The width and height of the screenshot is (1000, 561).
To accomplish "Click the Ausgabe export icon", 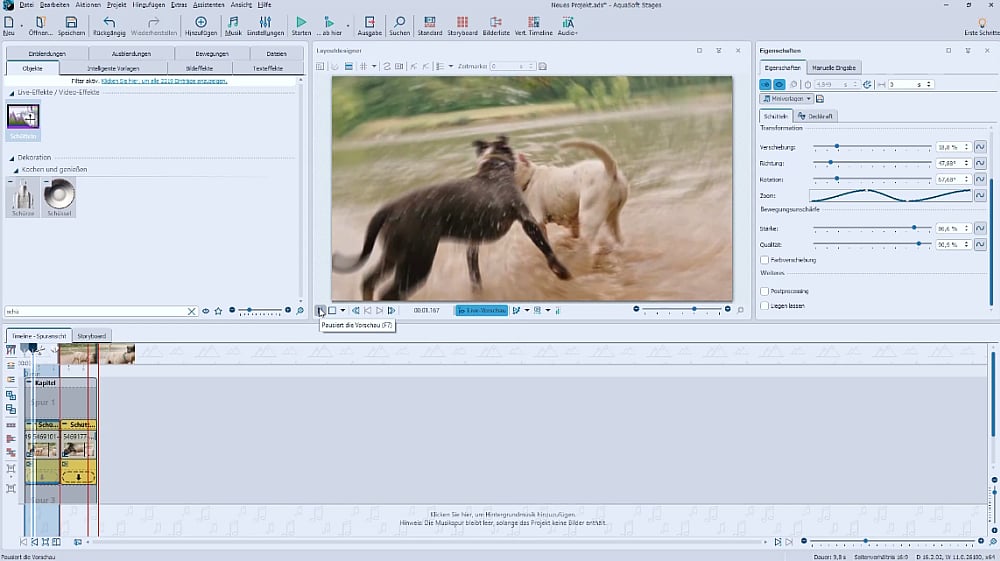I will [369, 22].
